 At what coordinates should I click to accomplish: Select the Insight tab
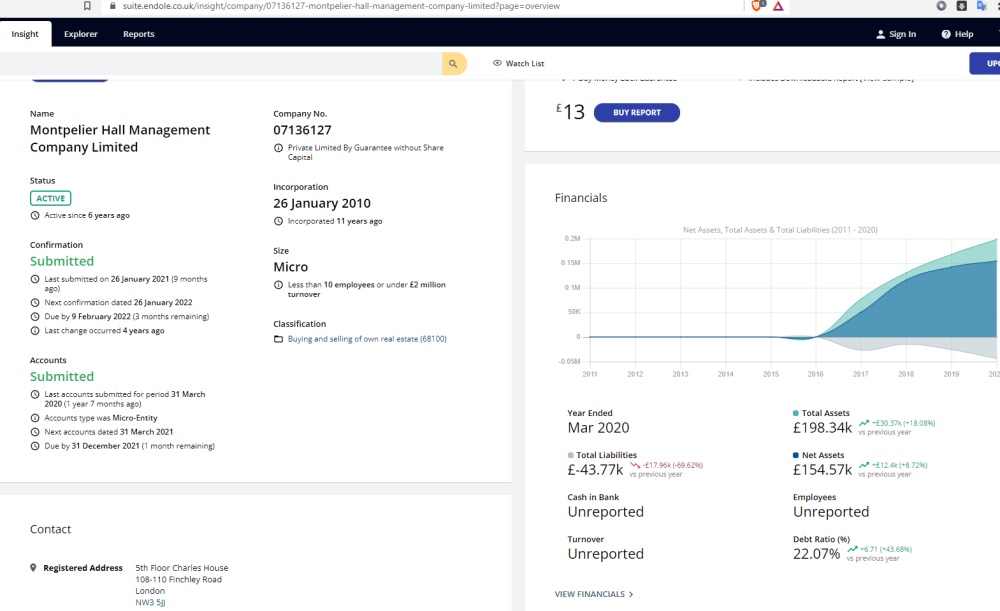click(25, 34)
